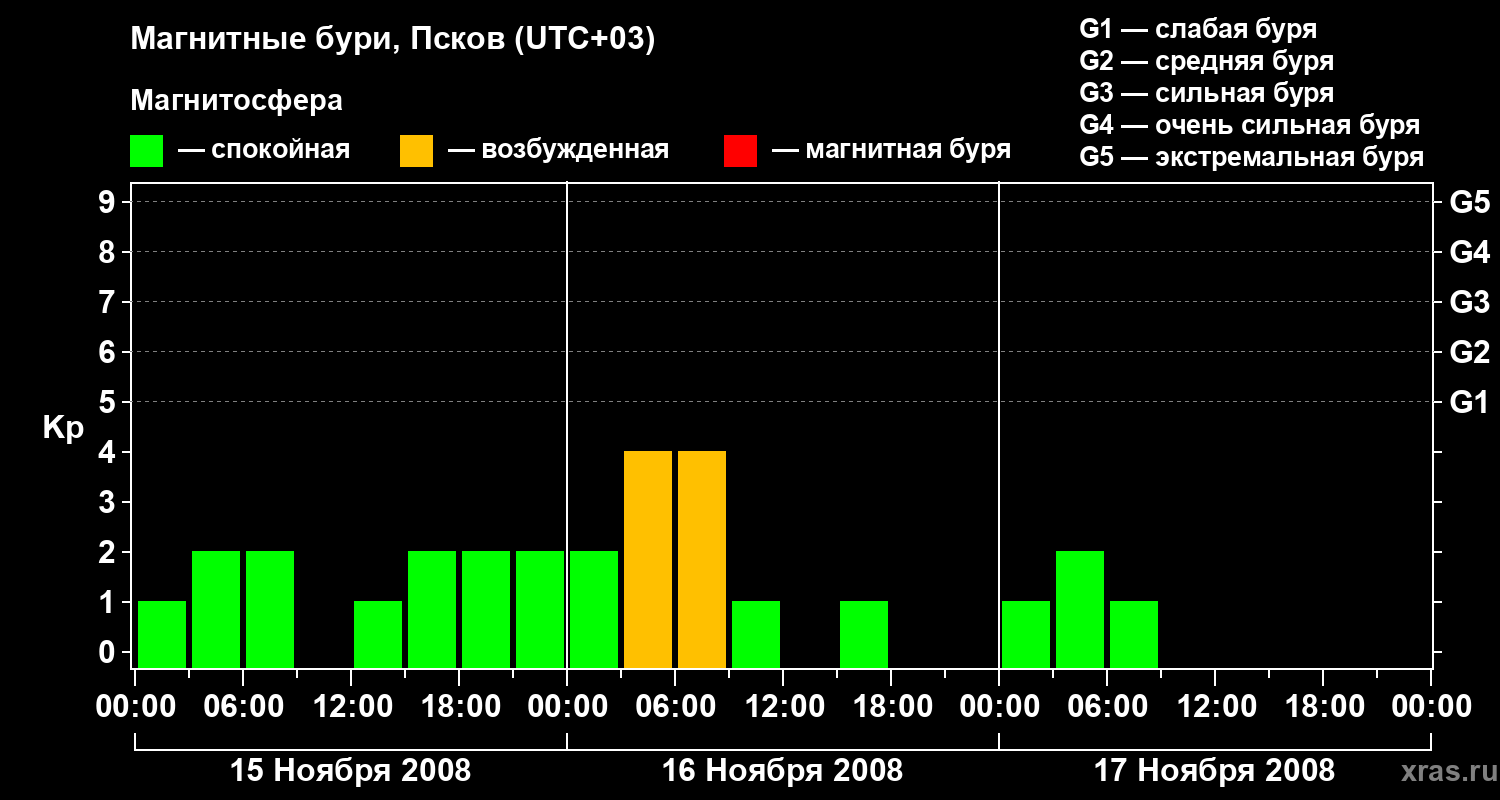Click the Kp 2 bar for 03:00–06:00 on 17 November
The image size is (1500, 800).
(1080, 609)
